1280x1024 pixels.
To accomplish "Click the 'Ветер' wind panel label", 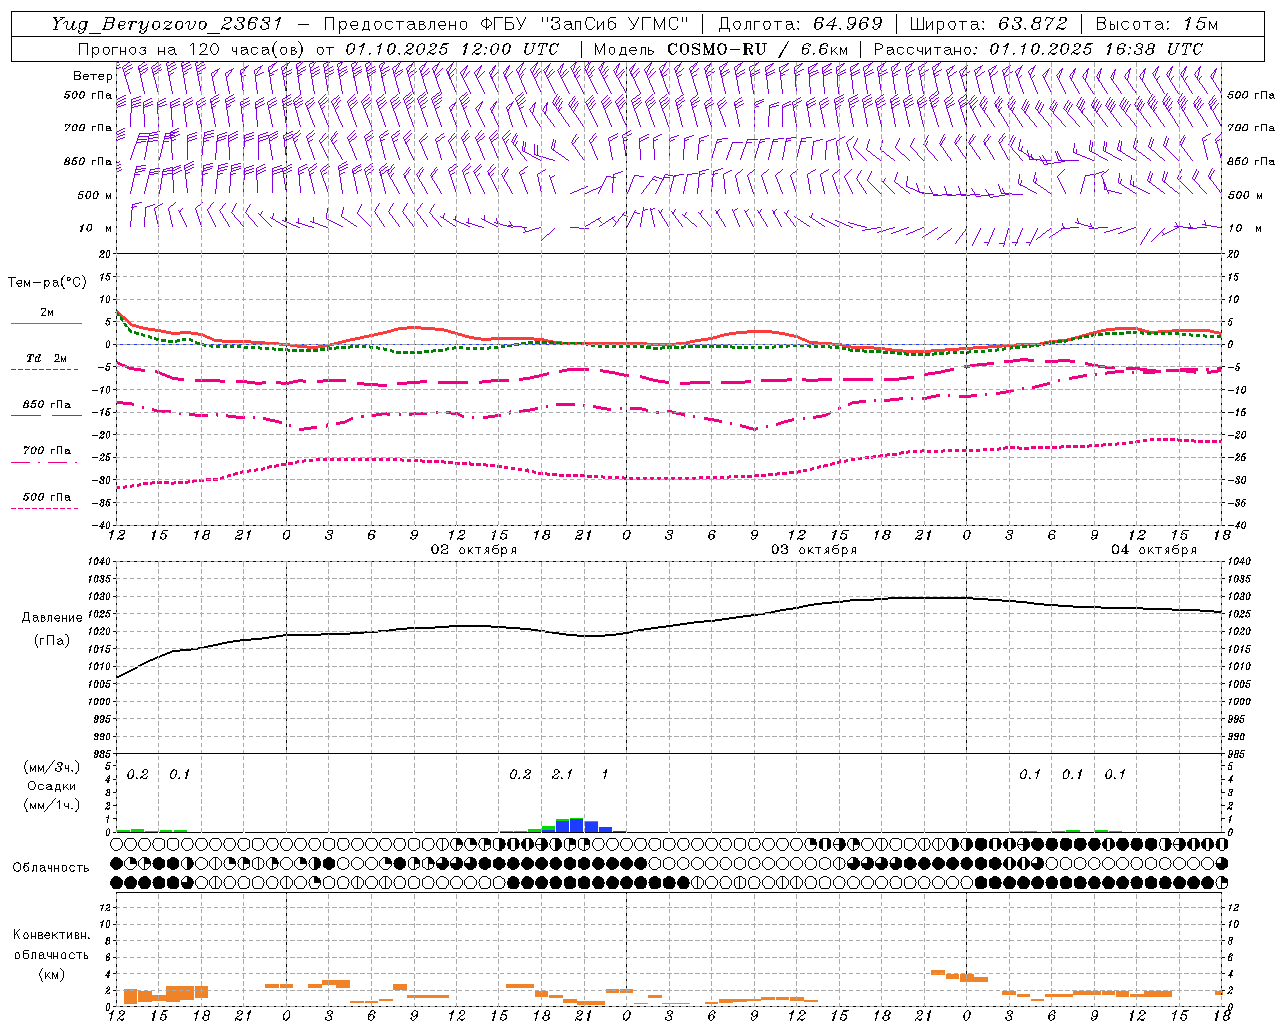I will point(92,76).
